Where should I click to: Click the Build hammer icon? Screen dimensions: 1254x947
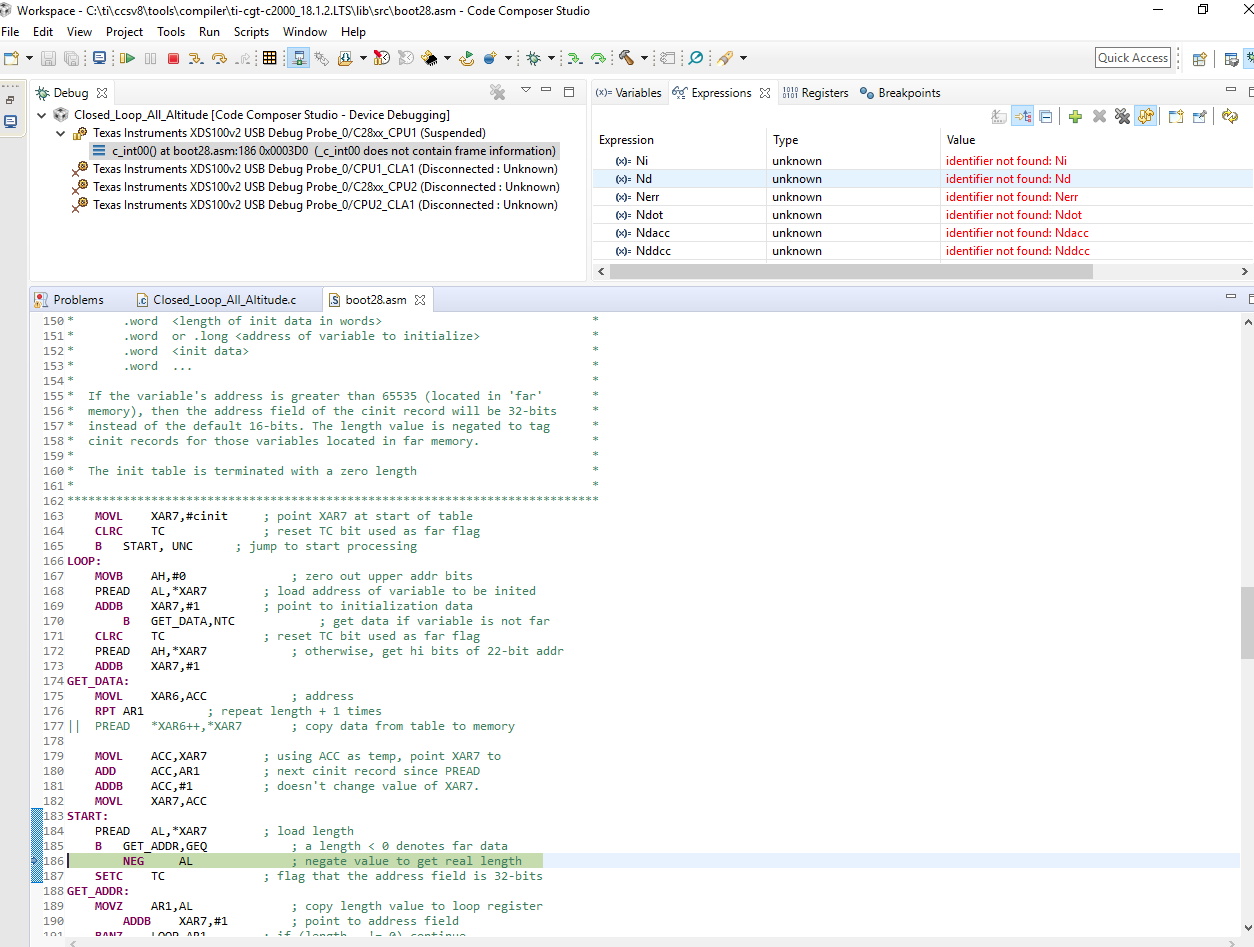626,59
